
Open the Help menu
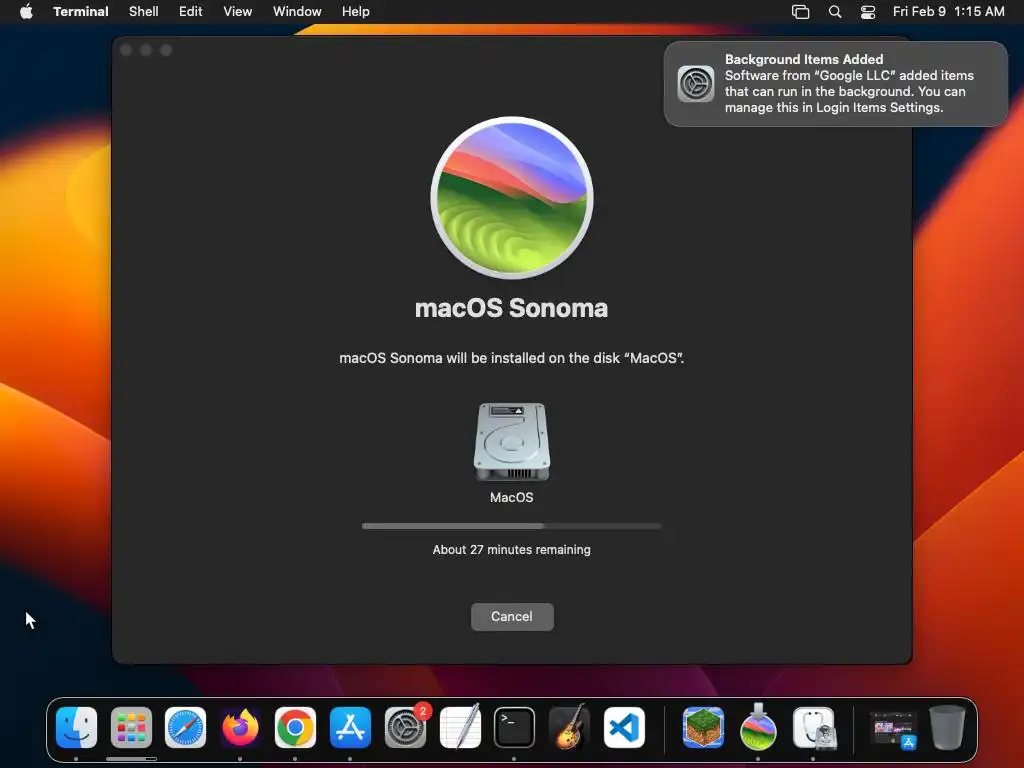(x=356, y=12)
